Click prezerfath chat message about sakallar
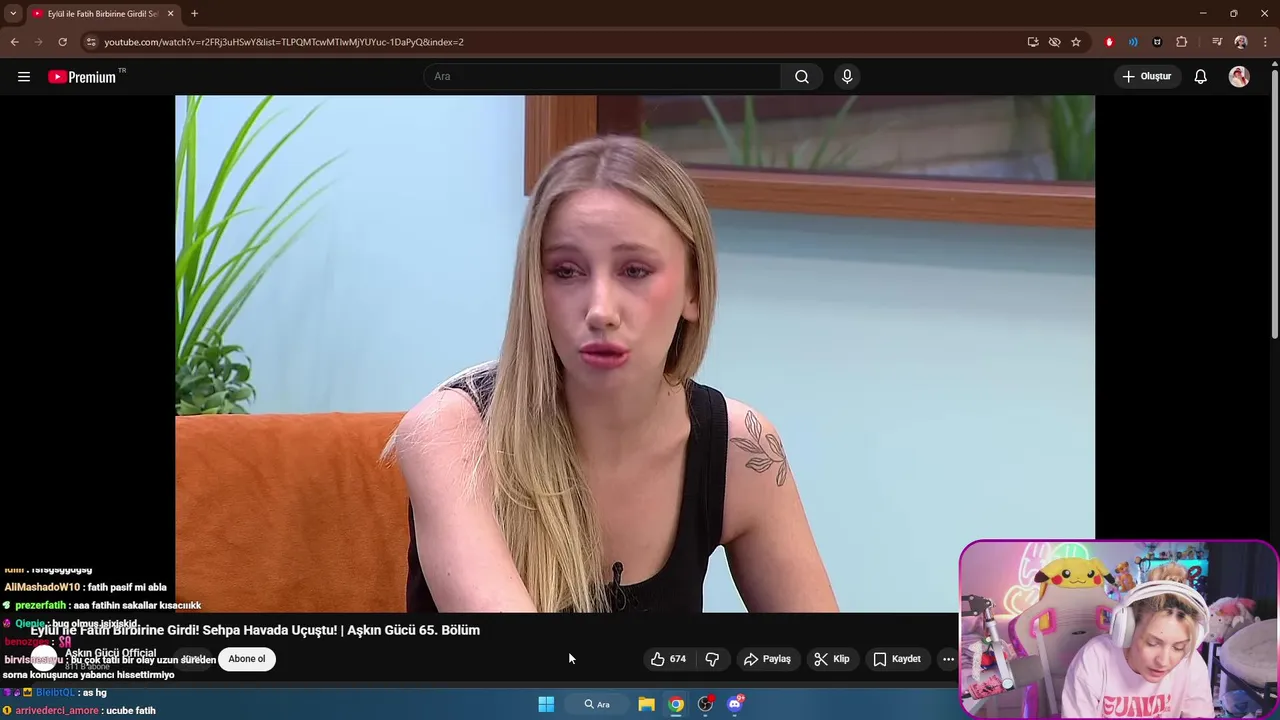The height and width of the screenshot is (720, 1280). [x=102, y=605]
